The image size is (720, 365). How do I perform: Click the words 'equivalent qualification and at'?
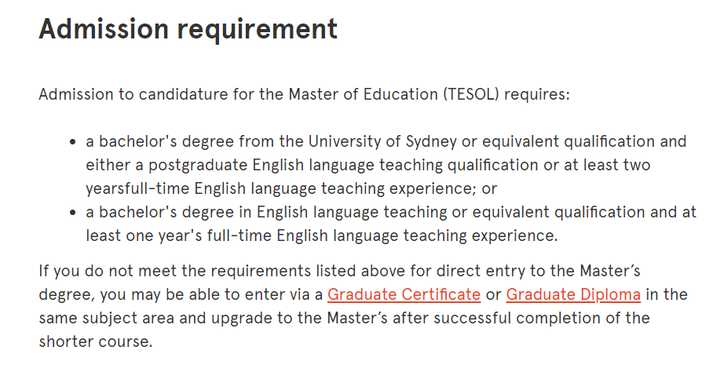(584, 212)
